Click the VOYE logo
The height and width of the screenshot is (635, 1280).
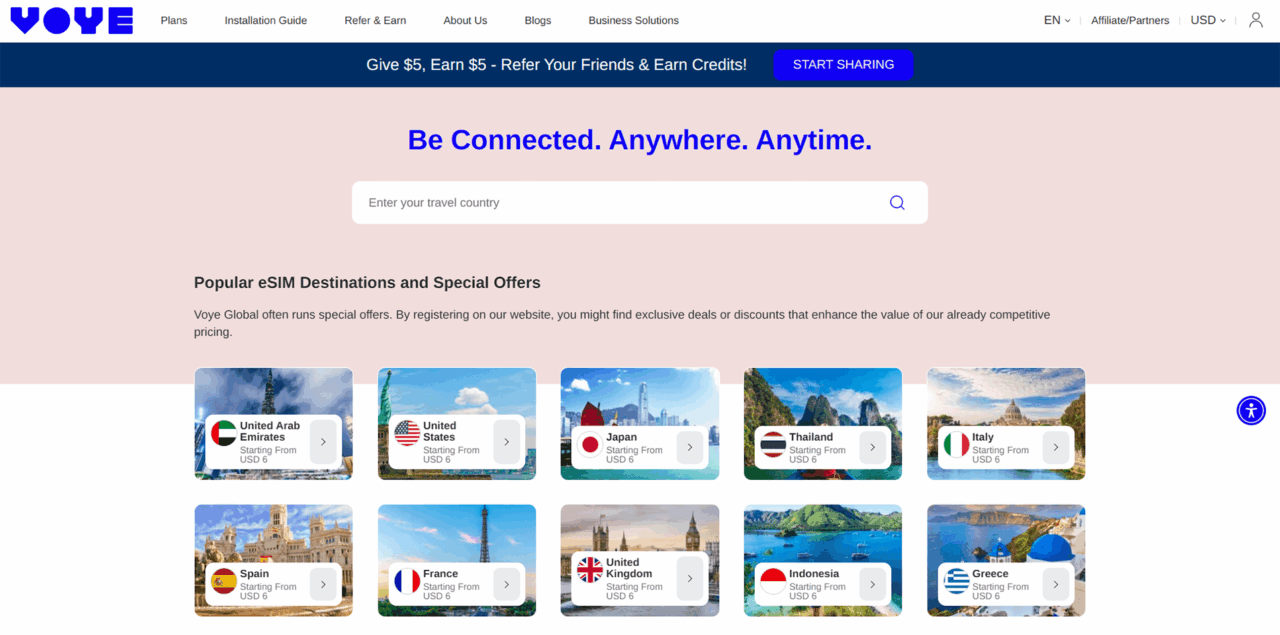[x=71, y=20]
